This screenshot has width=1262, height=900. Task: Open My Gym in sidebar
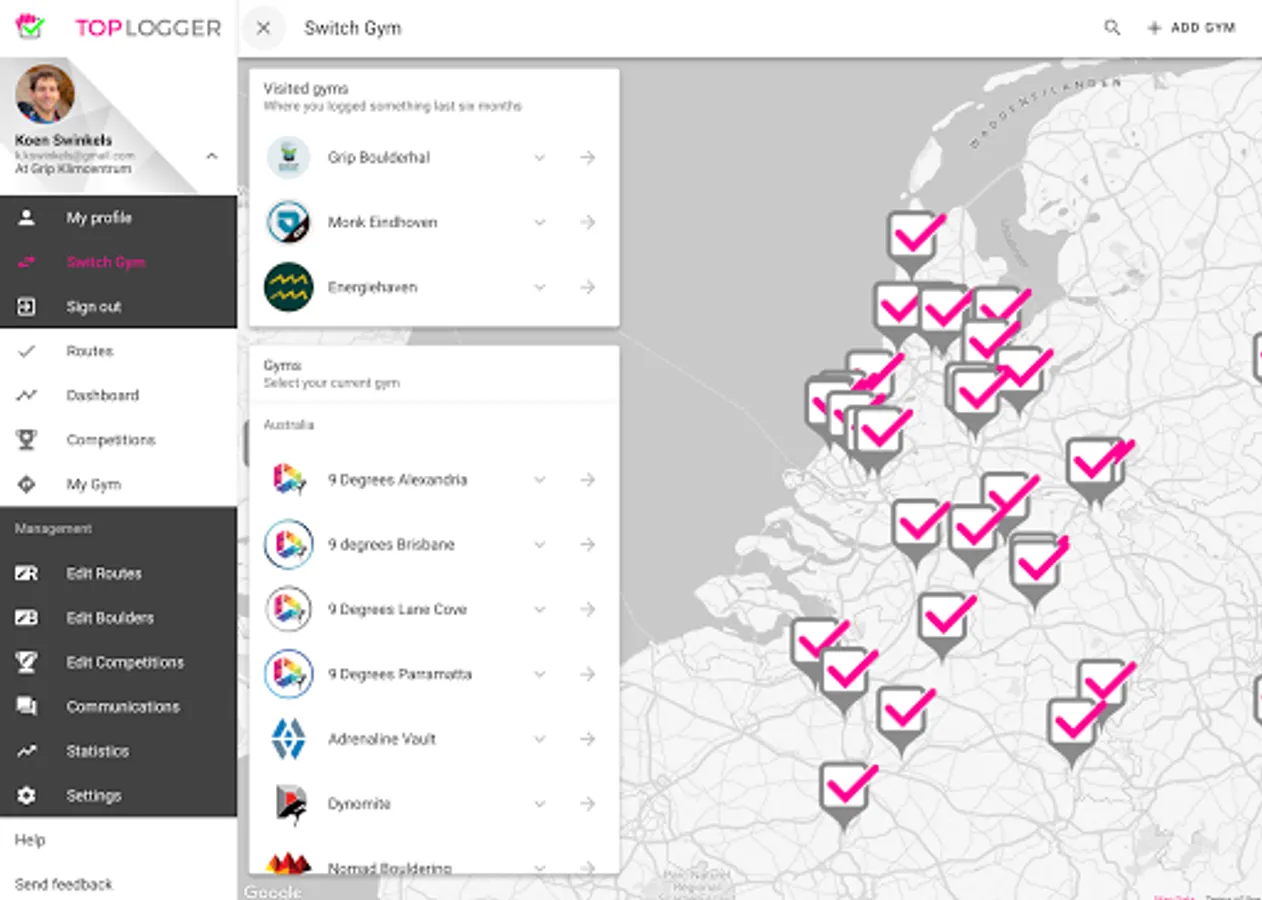[x=118, y=484]
